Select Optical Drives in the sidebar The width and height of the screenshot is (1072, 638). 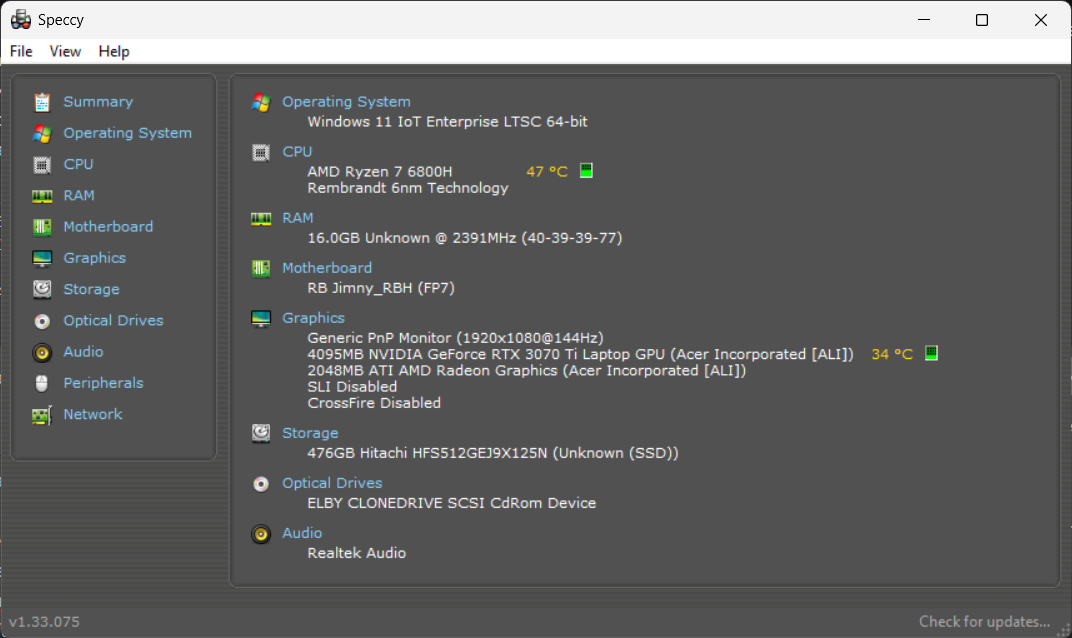pyautogui.click(x=113, y=321)
